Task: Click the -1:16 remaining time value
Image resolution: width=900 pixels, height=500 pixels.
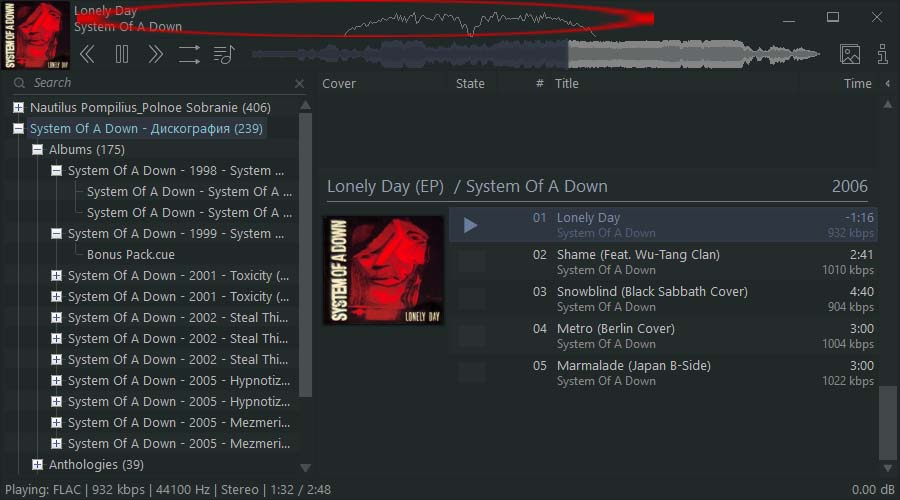Action: 859,218
